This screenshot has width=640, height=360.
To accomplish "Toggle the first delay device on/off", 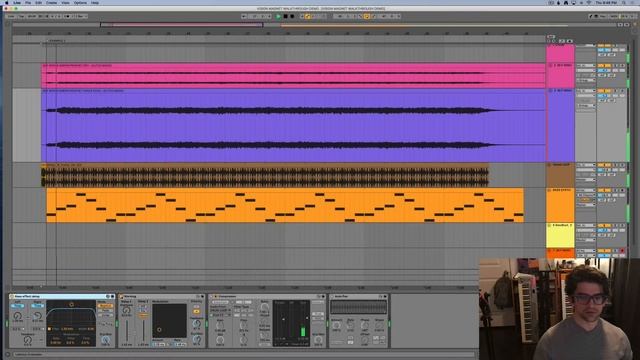I will (12, 296).
